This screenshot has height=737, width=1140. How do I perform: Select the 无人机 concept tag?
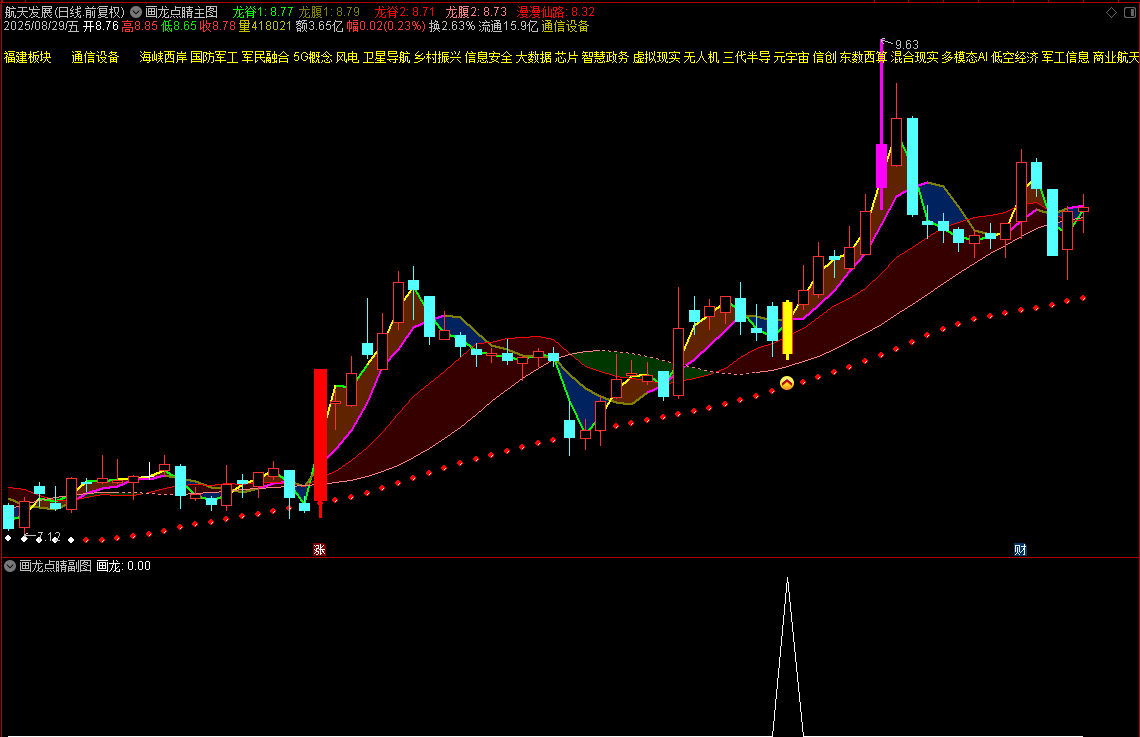click(x=702, y=57)
